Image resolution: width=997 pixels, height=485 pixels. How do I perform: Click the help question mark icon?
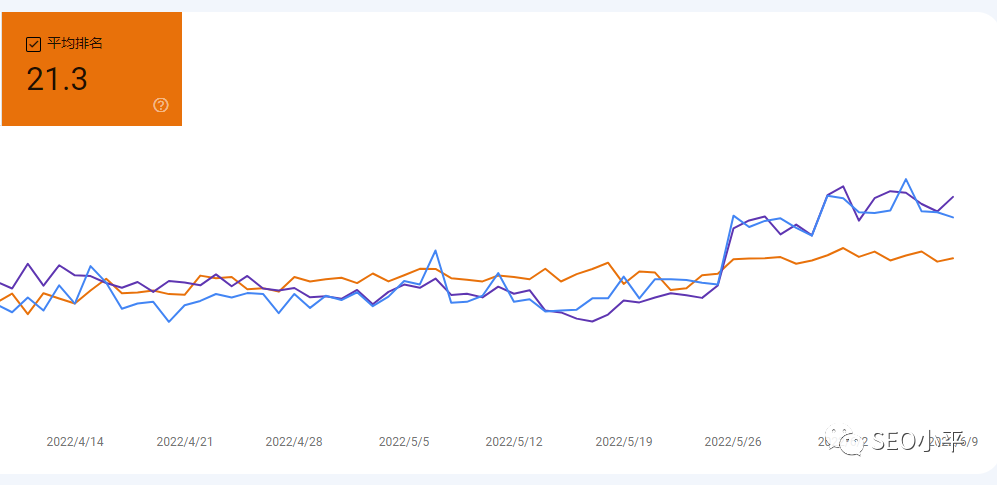[161, 105]
